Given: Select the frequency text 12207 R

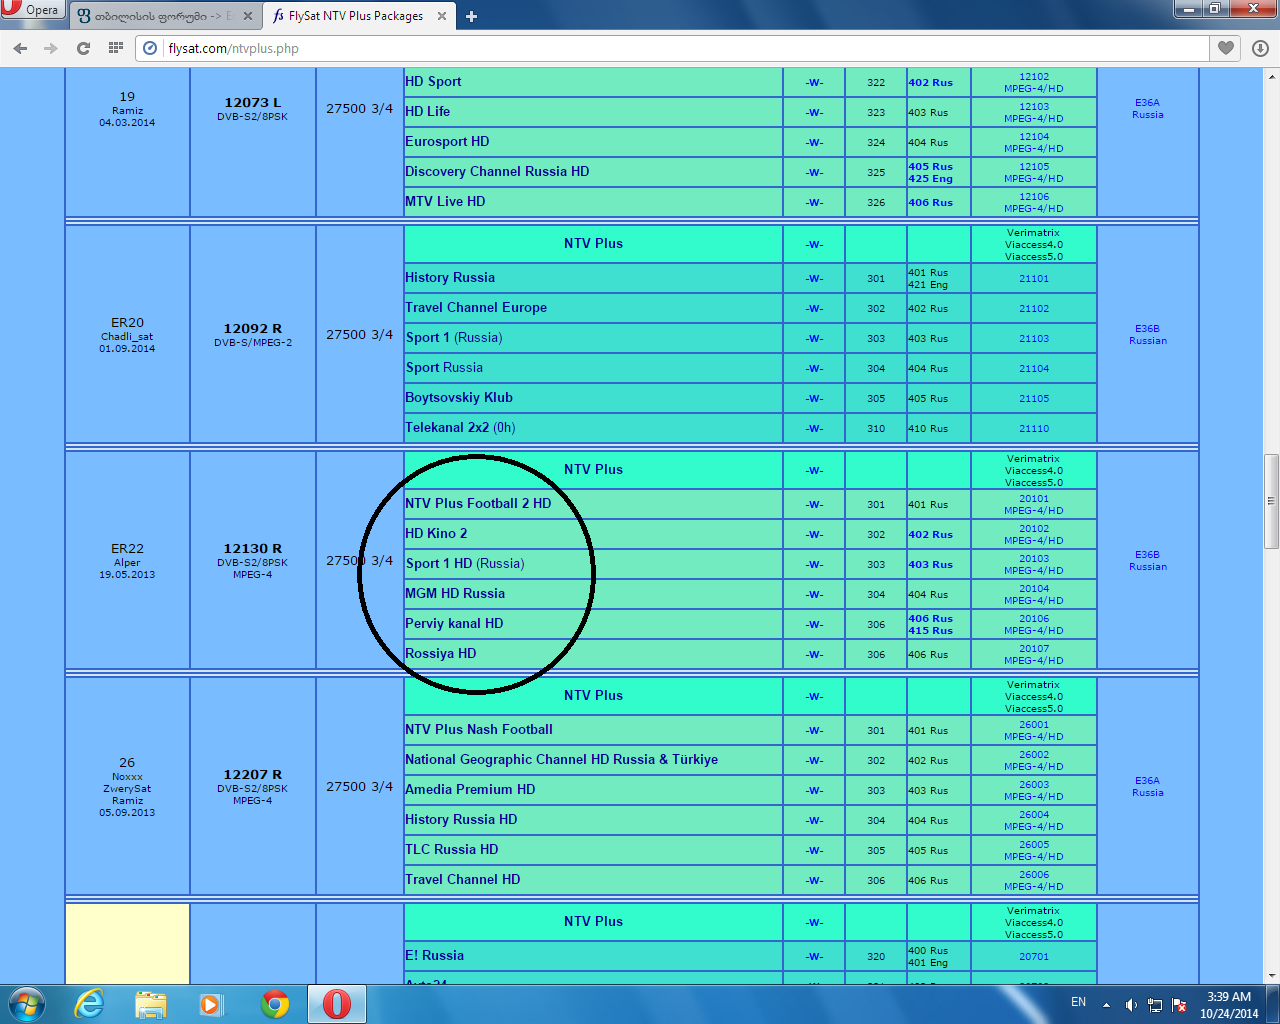Looking at the screenshot, I should click(253, 775).
